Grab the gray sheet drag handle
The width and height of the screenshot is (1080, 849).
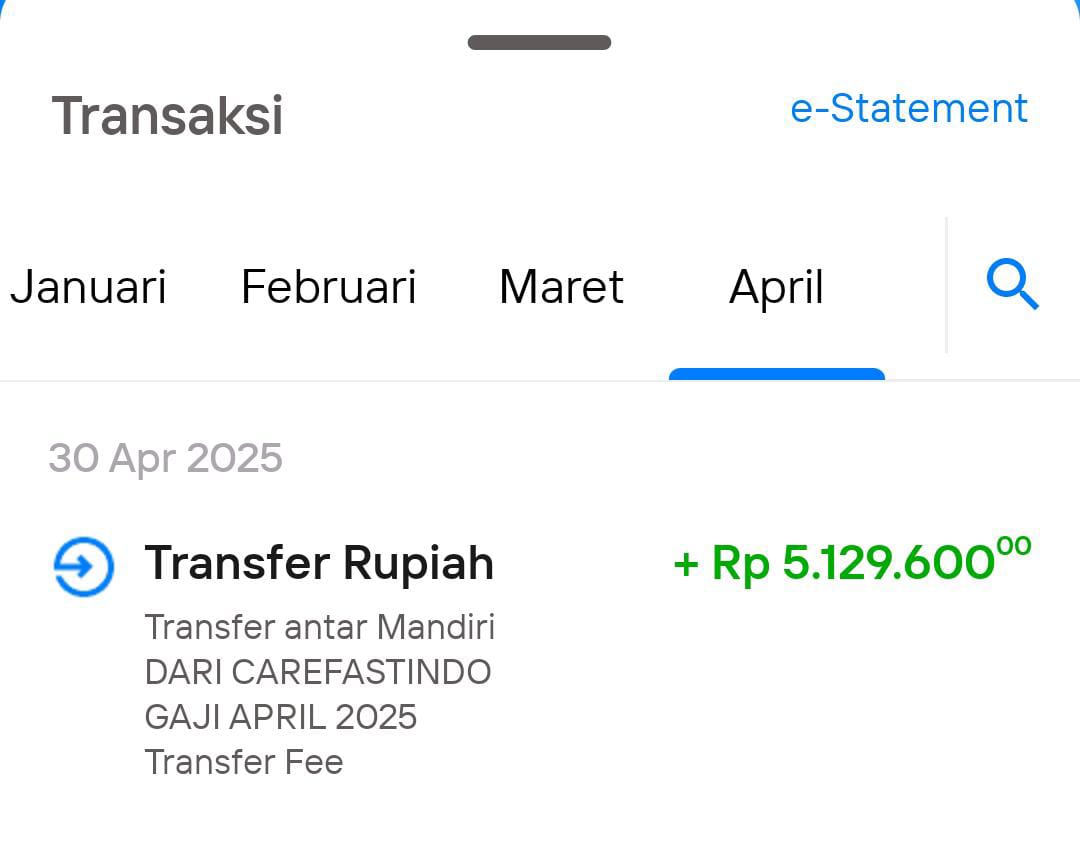[x=539, y=42]
